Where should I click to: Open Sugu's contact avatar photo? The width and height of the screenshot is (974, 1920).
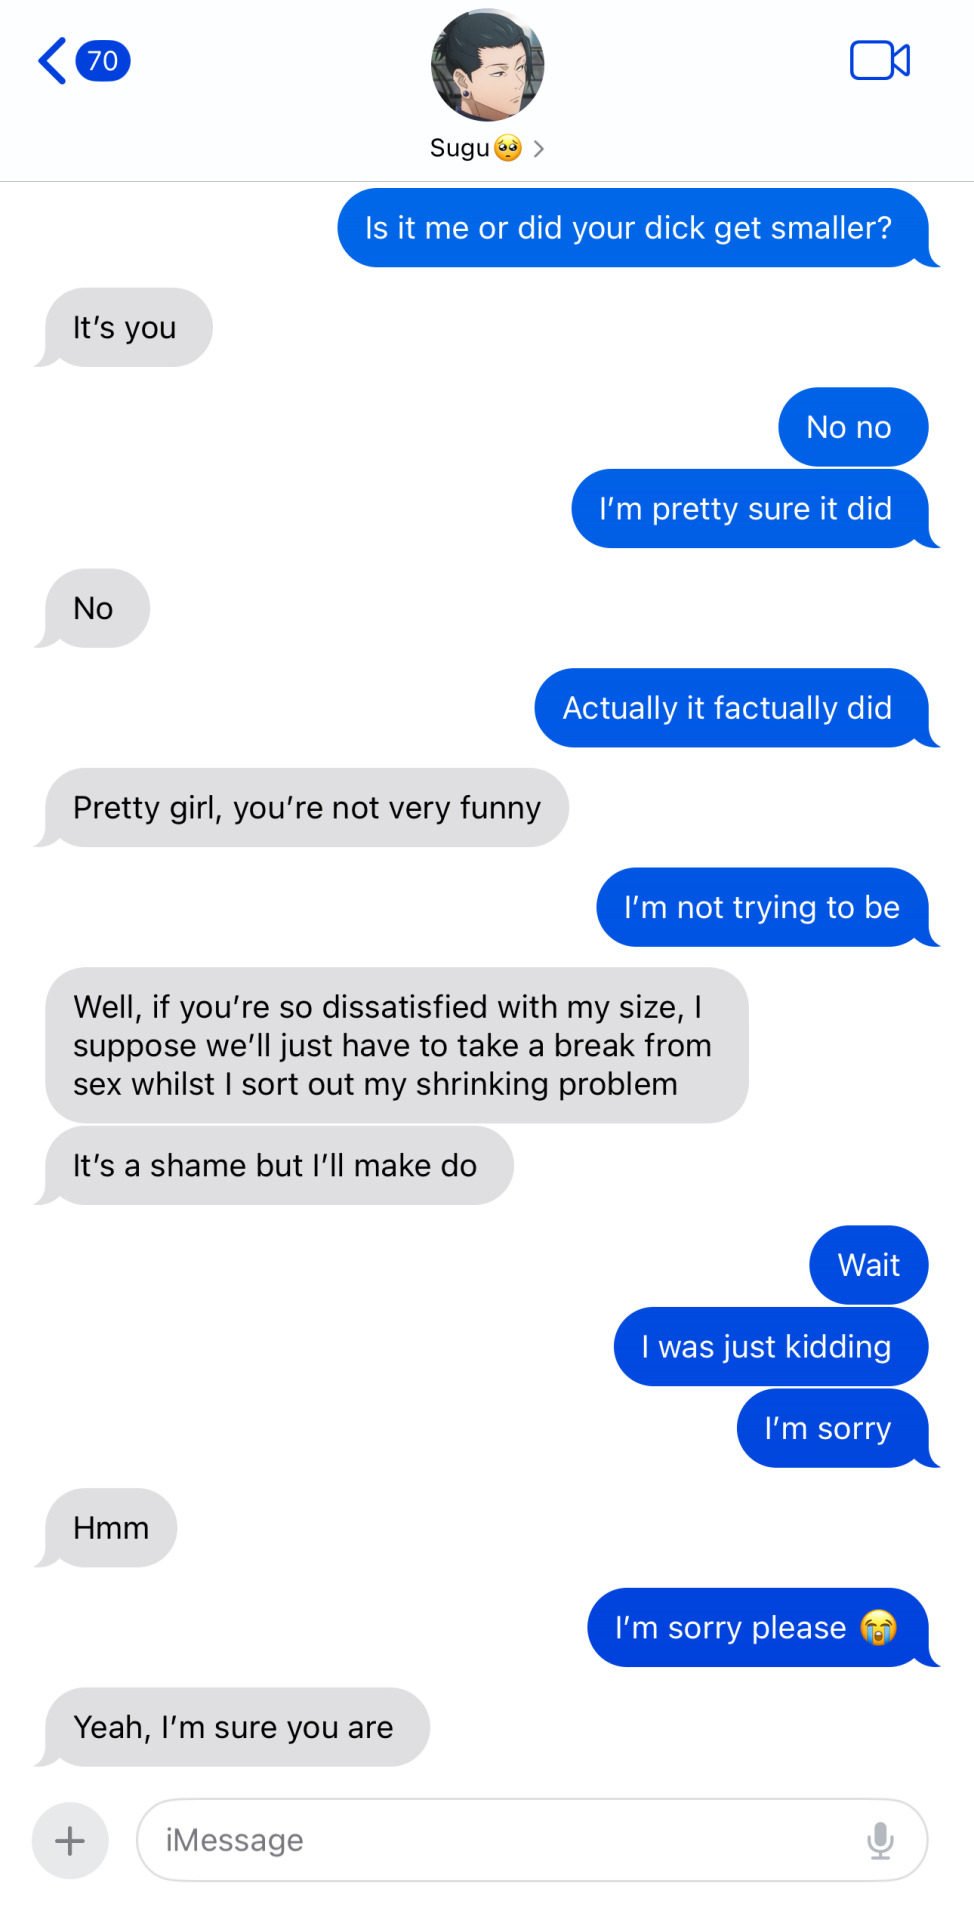pyautogui.click(x=487, y=66)
